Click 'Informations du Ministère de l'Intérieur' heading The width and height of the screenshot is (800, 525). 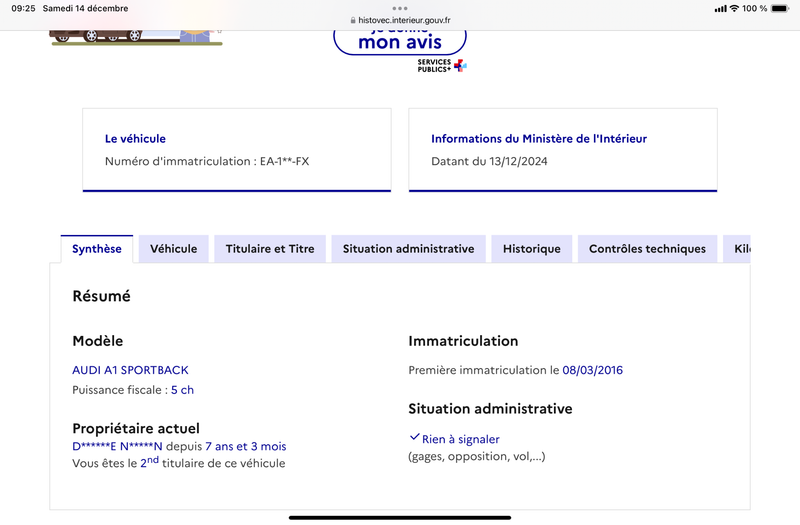click(539, 139)
